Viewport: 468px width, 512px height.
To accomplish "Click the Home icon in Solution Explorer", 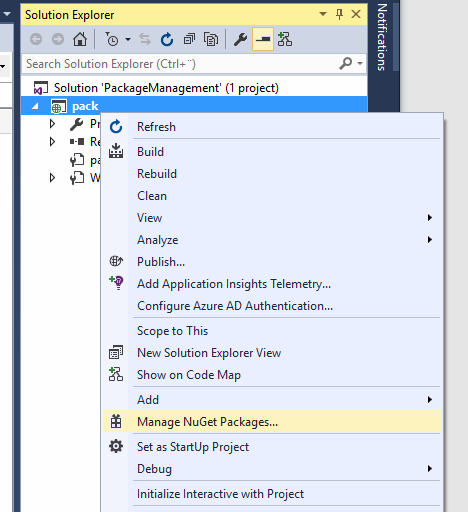I will (x=80, y=39).
